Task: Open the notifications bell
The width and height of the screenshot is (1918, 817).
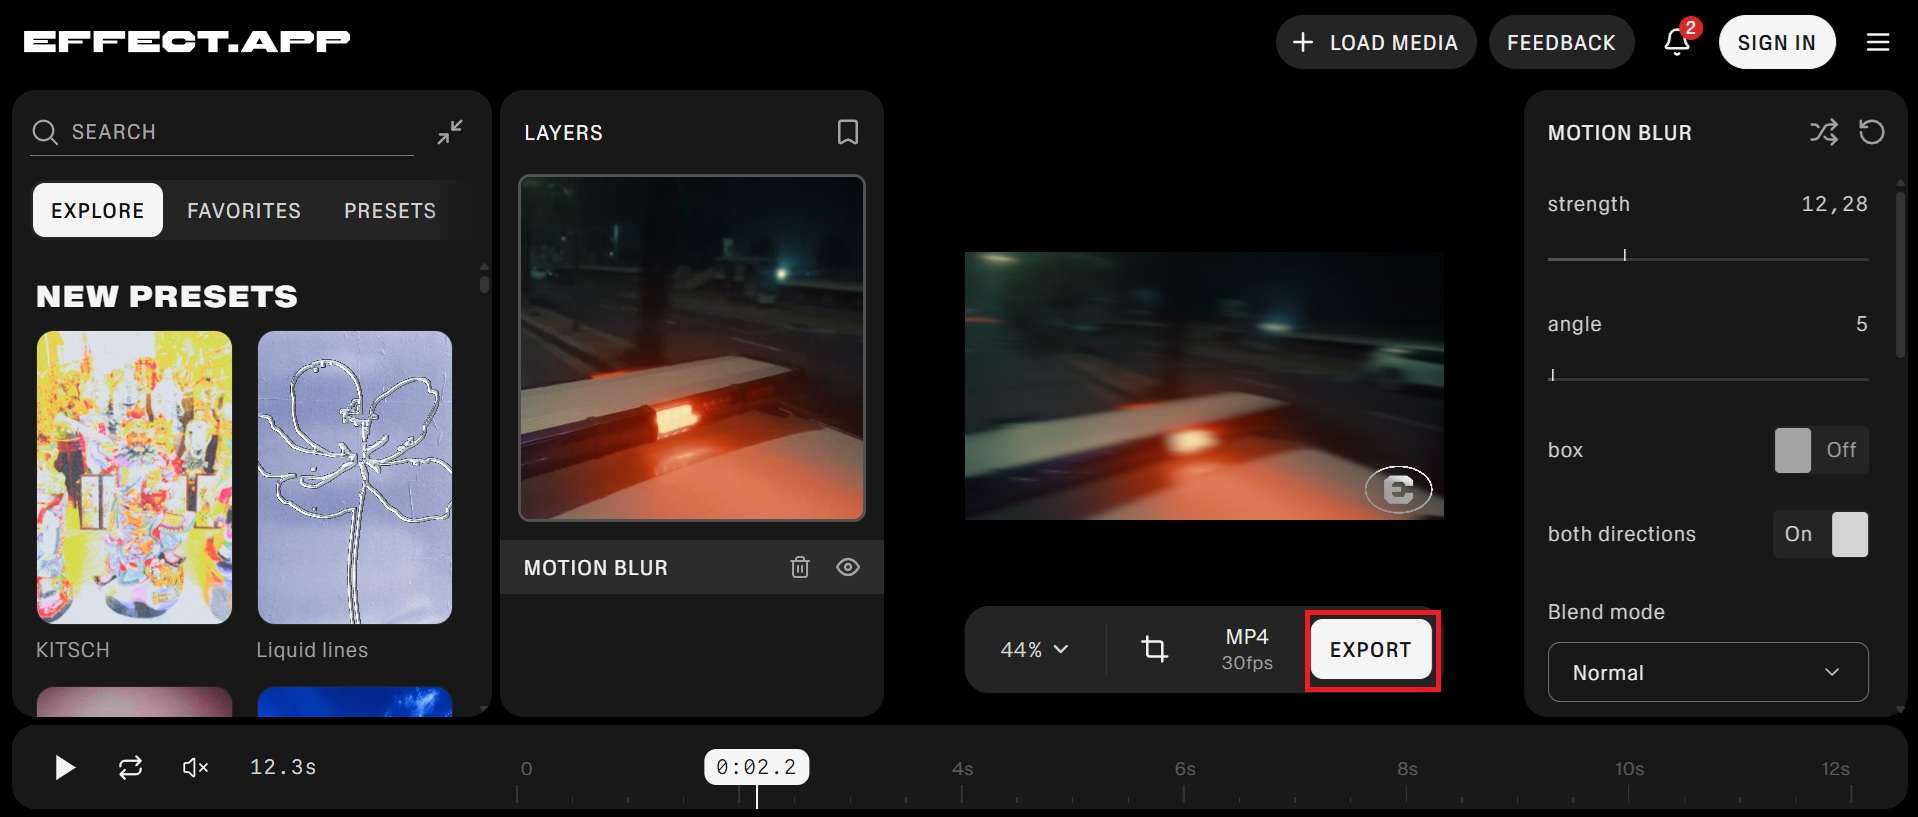Action: click(1677, 42)
